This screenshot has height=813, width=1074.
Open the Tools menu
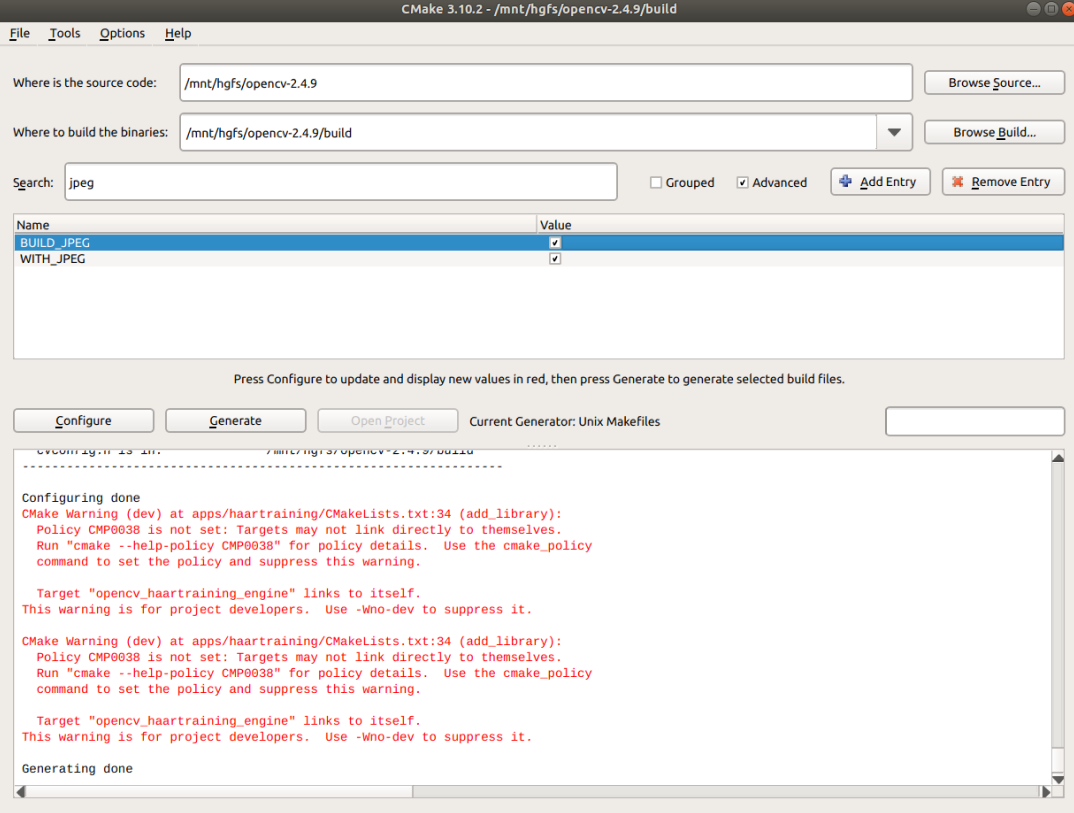[64, 33]
